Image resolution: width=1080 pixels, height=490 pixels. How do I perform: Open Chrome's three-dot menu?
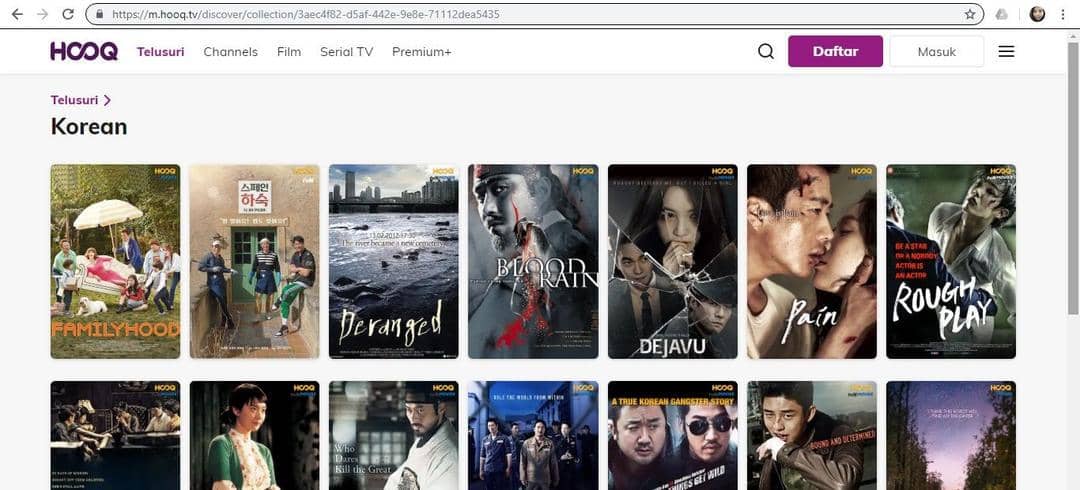click(1063, 15)
